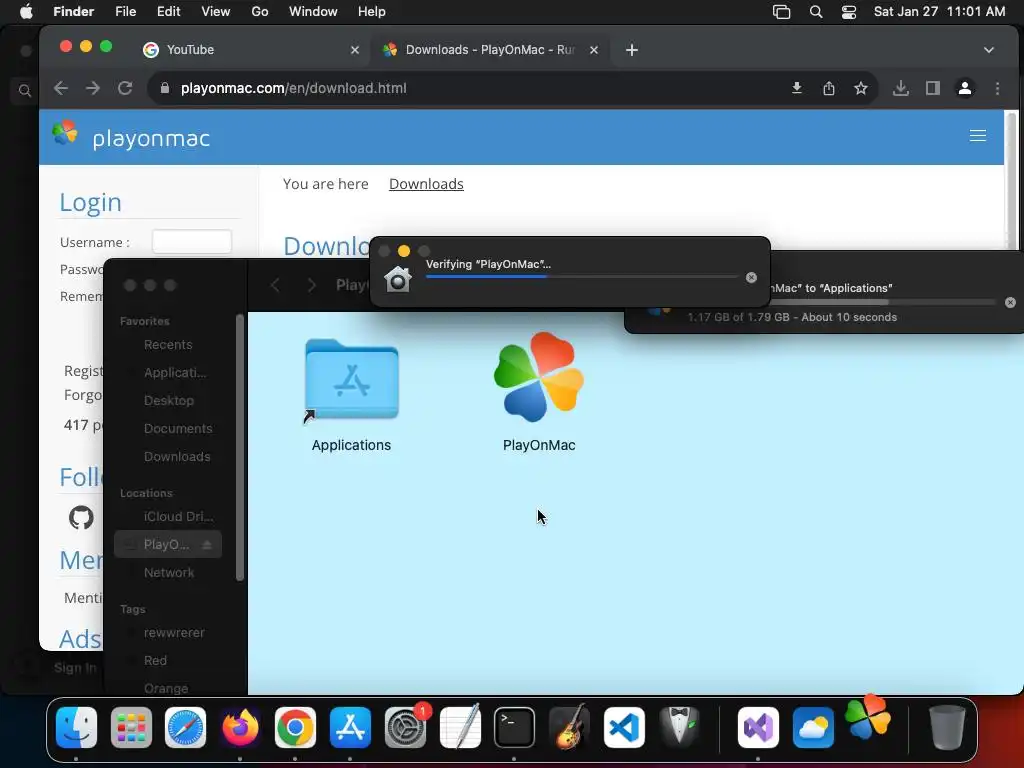Go forward in Chrome
Viewport: 1024px width, 768px height.
[93, 88]
